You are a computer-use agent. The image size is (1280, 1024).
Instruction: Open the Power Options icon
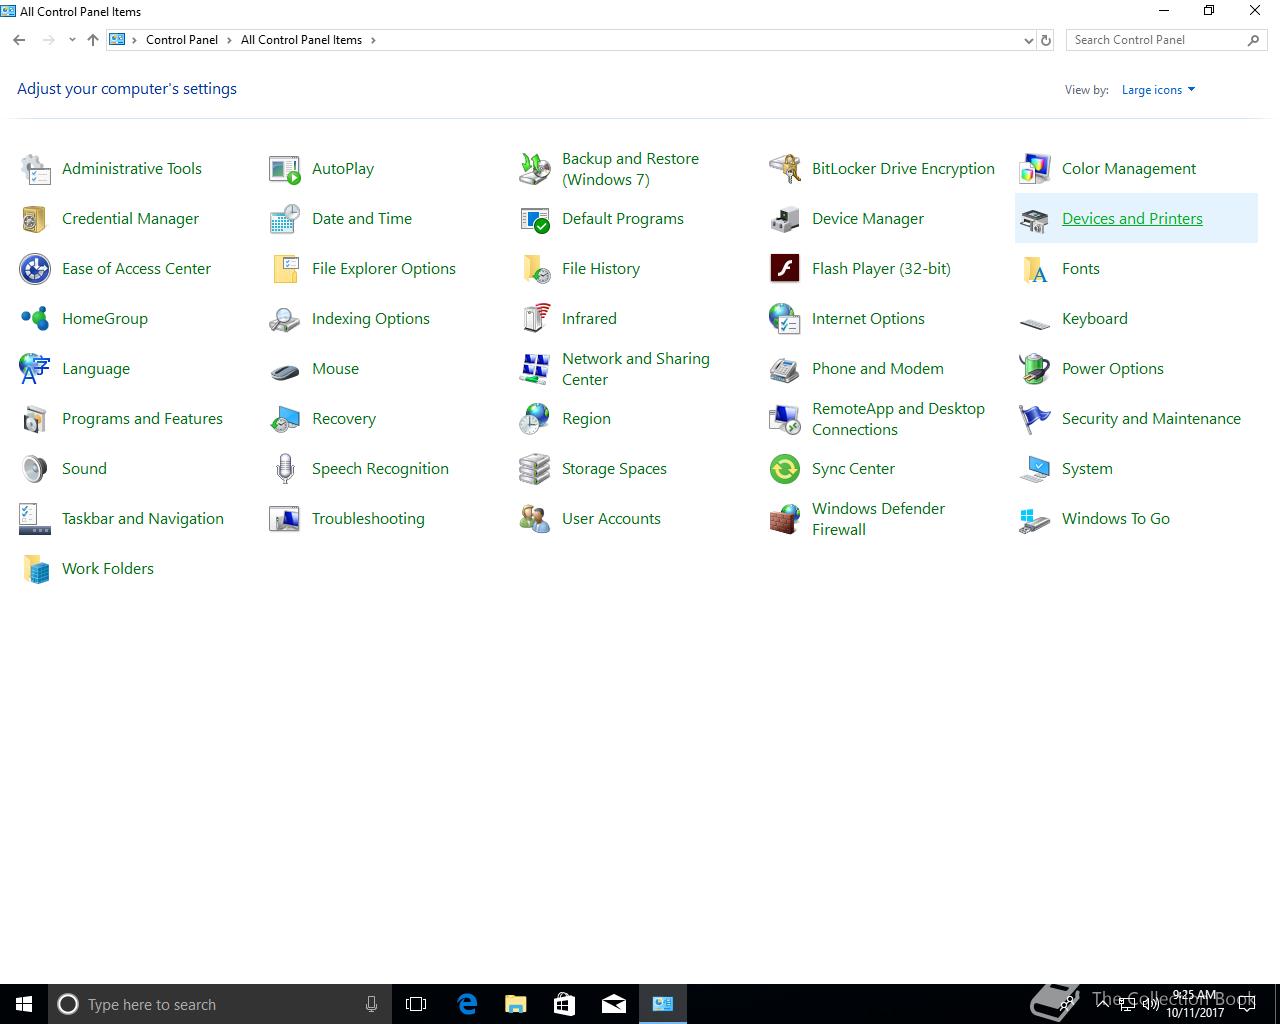point(1035,369)
